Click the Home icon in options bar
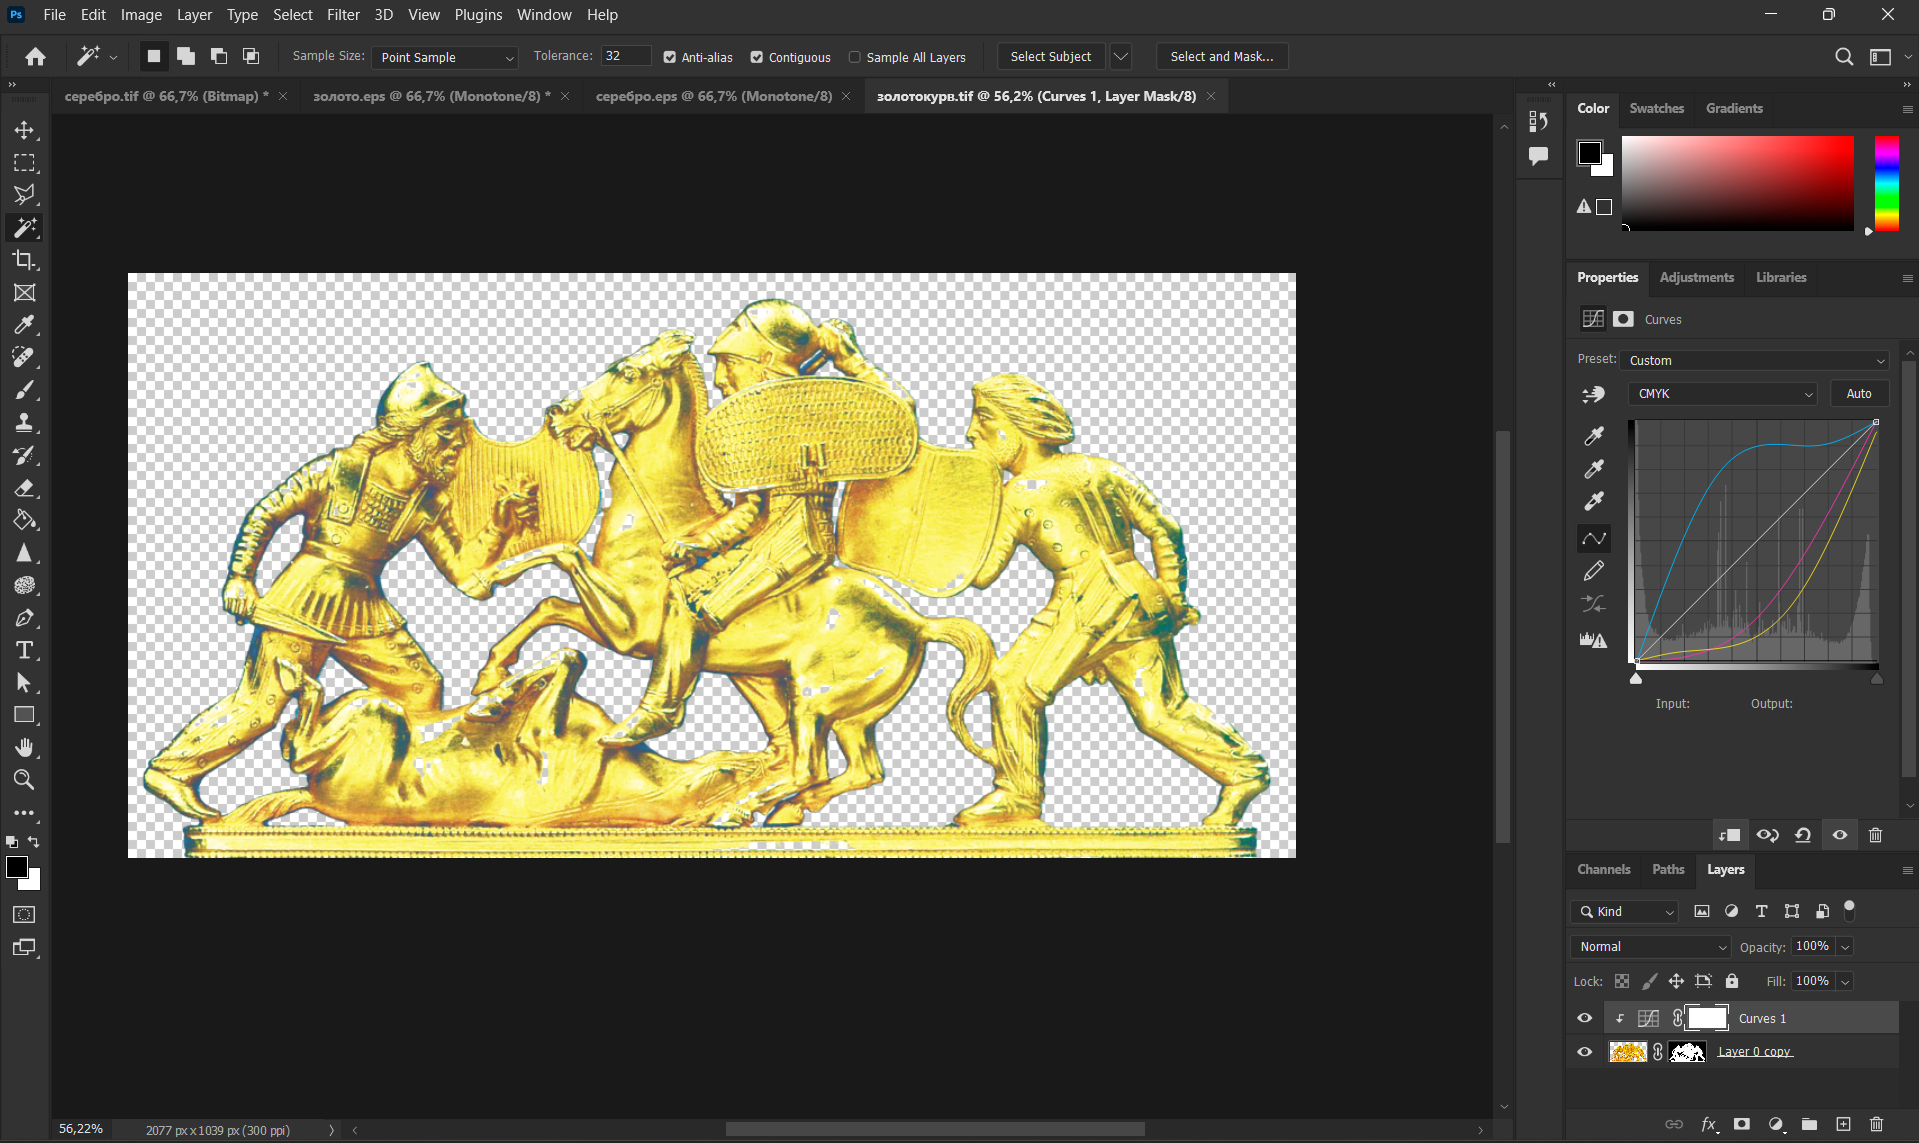 (x=35, y=57)
